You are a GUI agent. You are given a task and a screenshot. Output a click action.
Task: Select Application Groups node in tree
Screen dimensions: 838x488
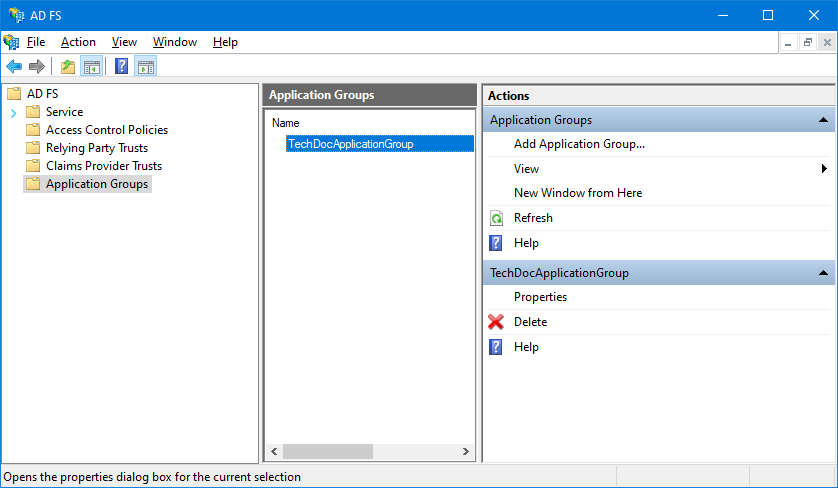pyautogui.click(x=97, y=184)
